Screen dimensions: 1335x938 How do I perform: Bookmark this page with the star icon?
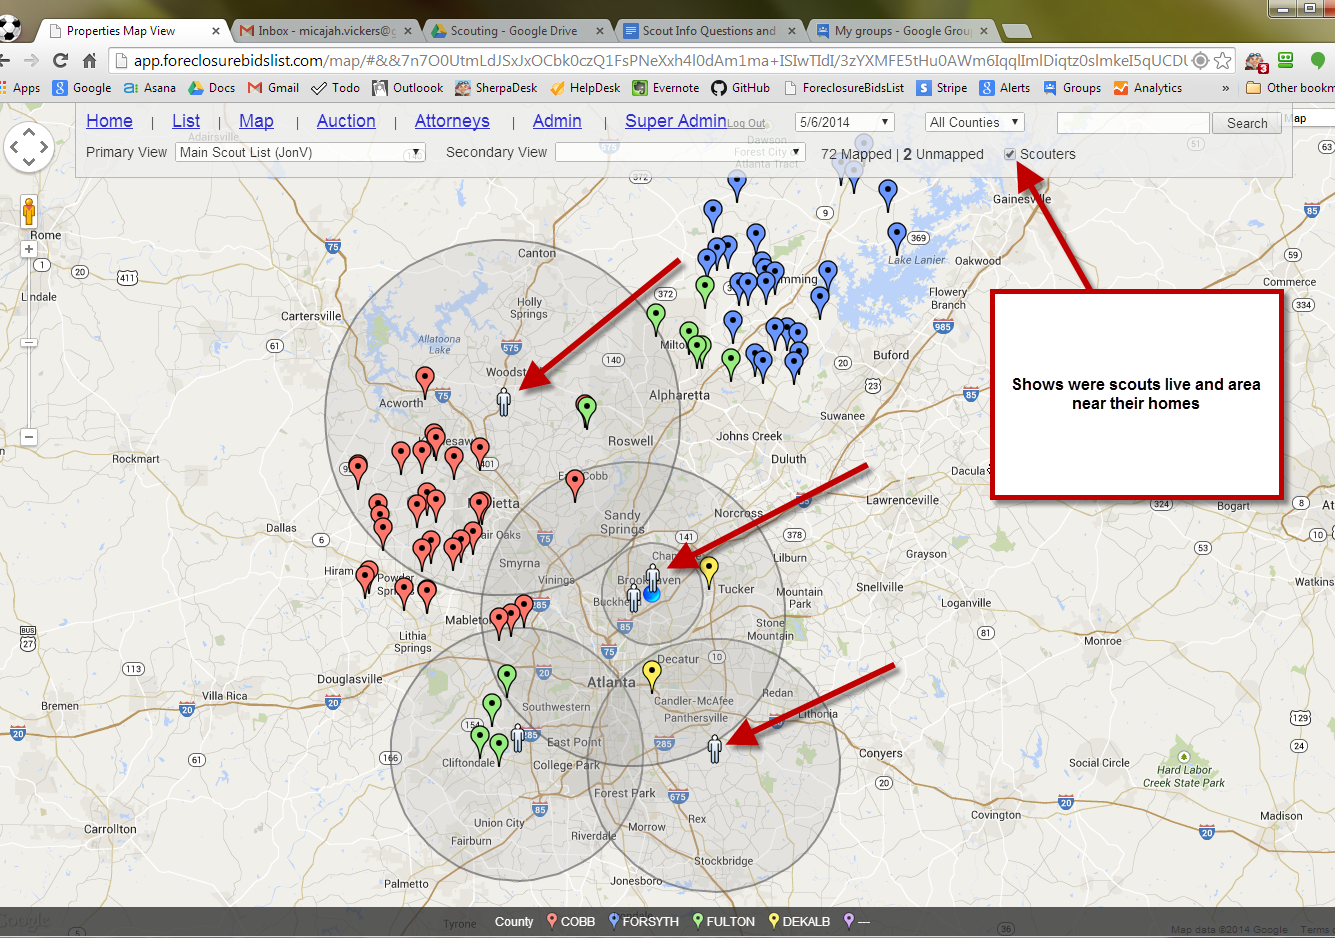pos(1222,60)
